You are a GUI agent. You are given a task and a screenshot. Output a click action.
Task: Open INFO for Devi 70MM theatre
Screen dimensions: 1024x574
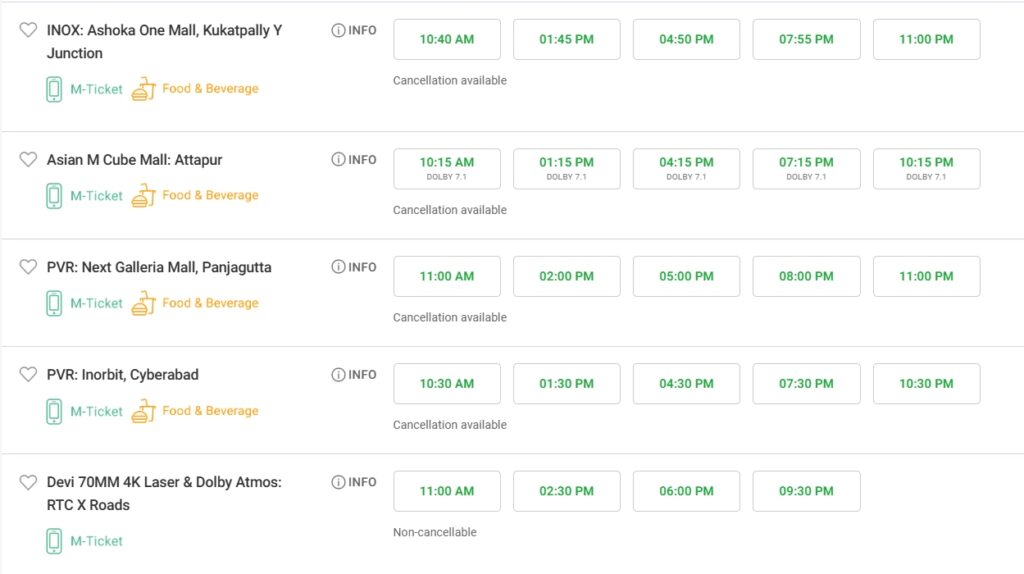[354, 483]
